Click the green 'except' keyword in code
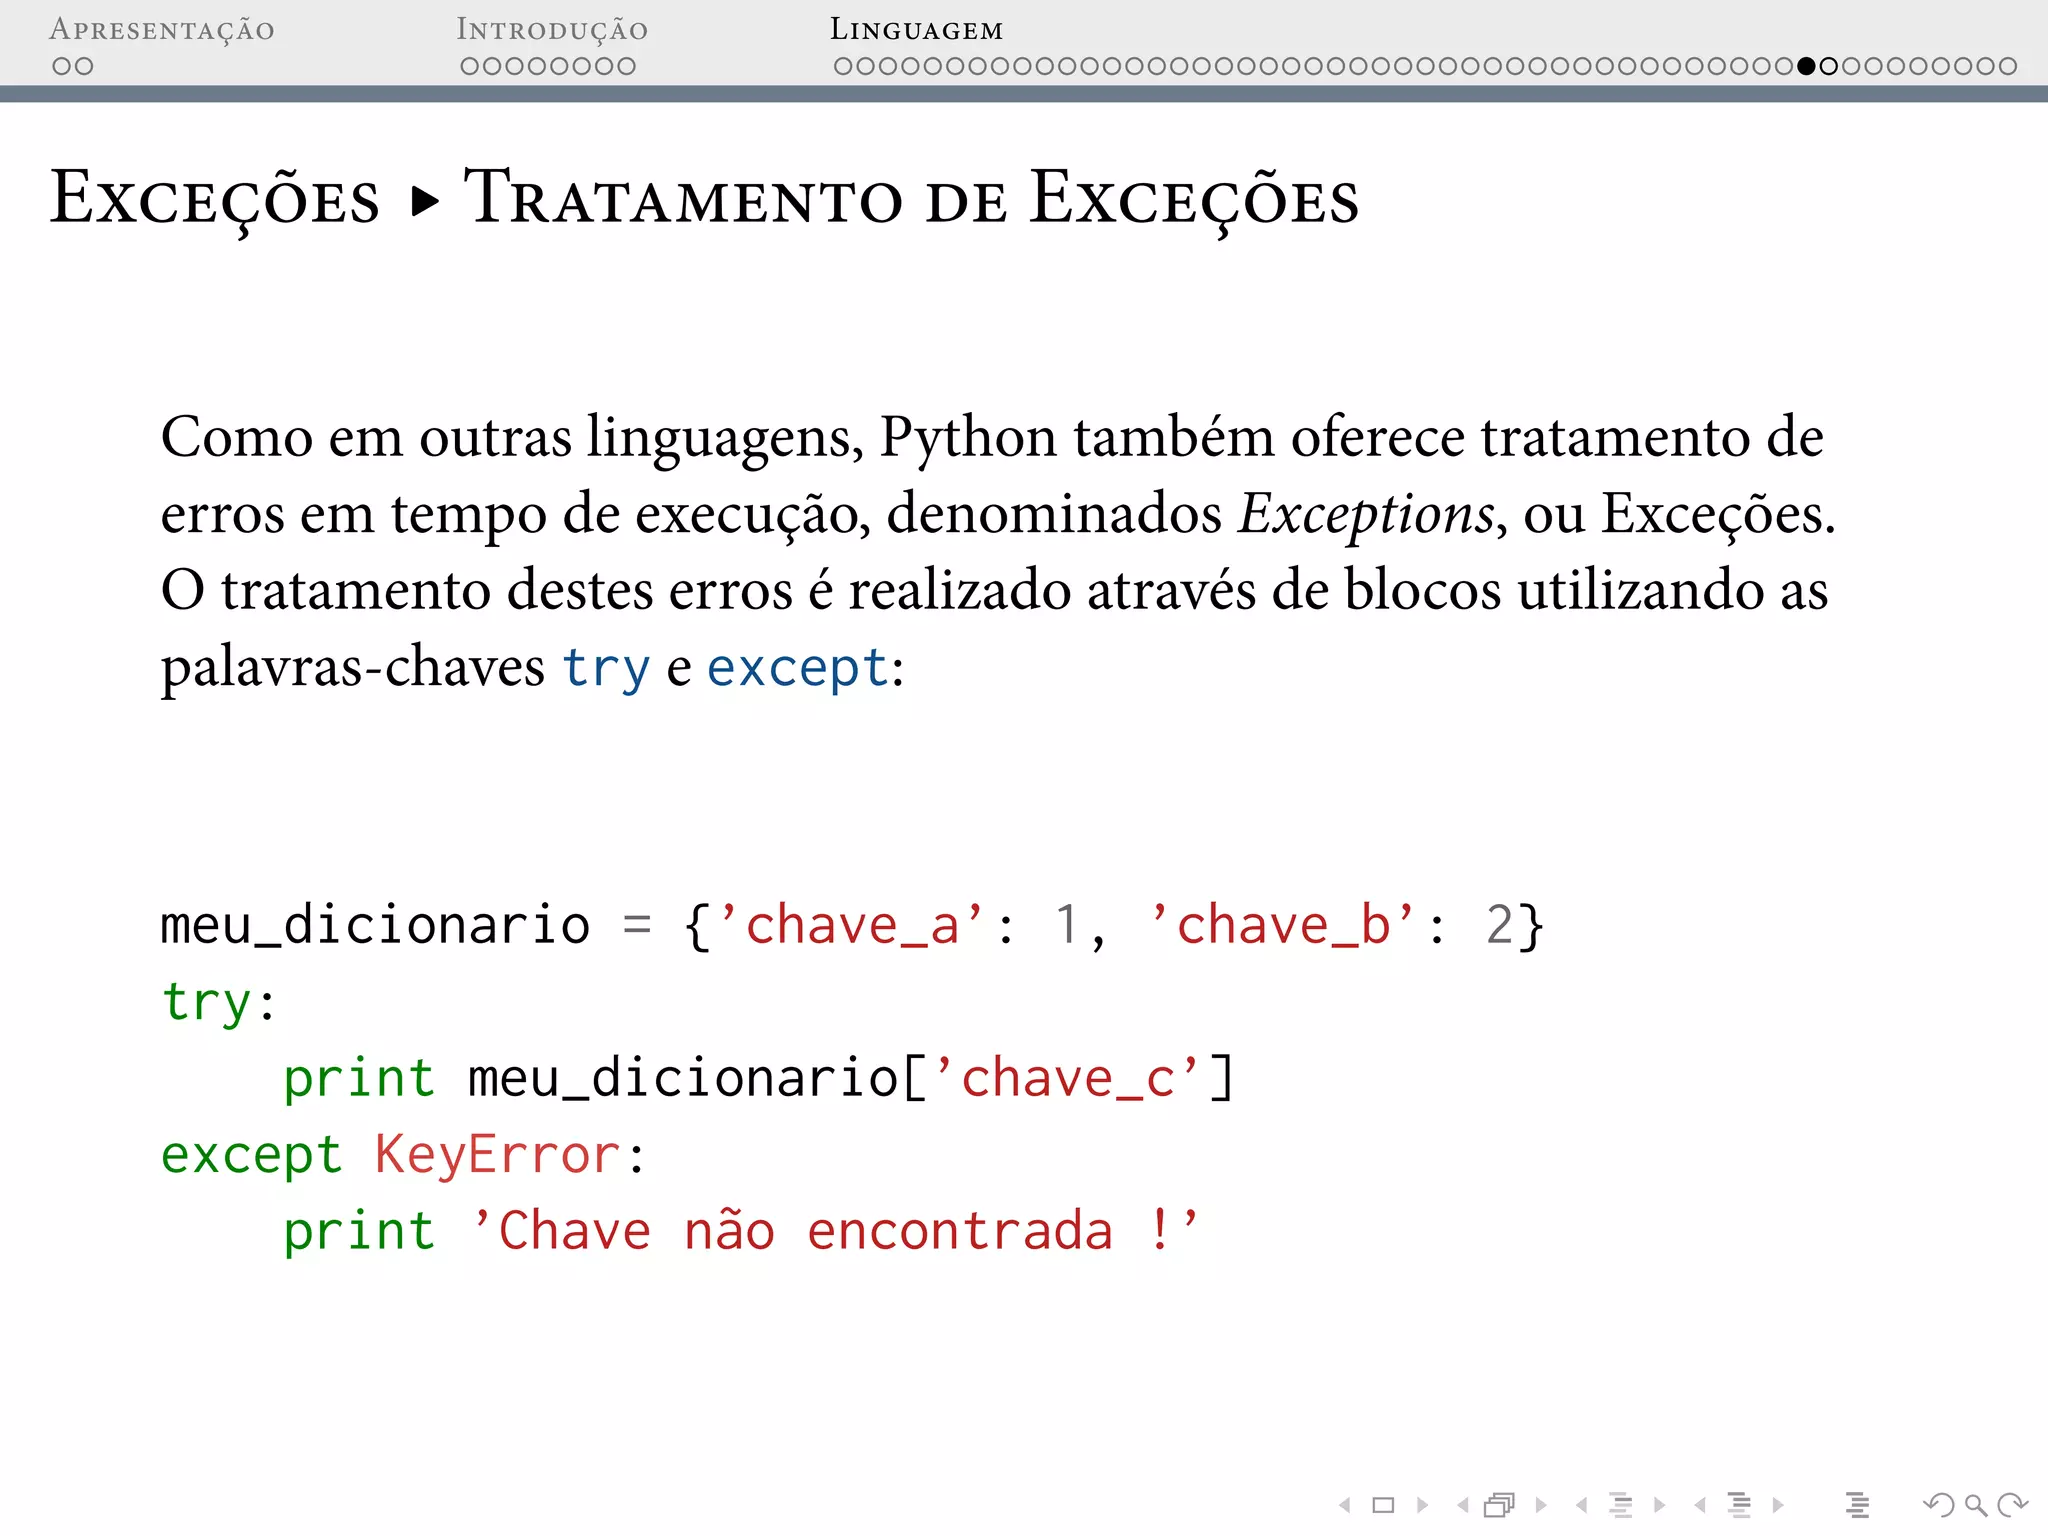The image size is (2048, 1536). pyautogui.click(x=252, y=1156)
